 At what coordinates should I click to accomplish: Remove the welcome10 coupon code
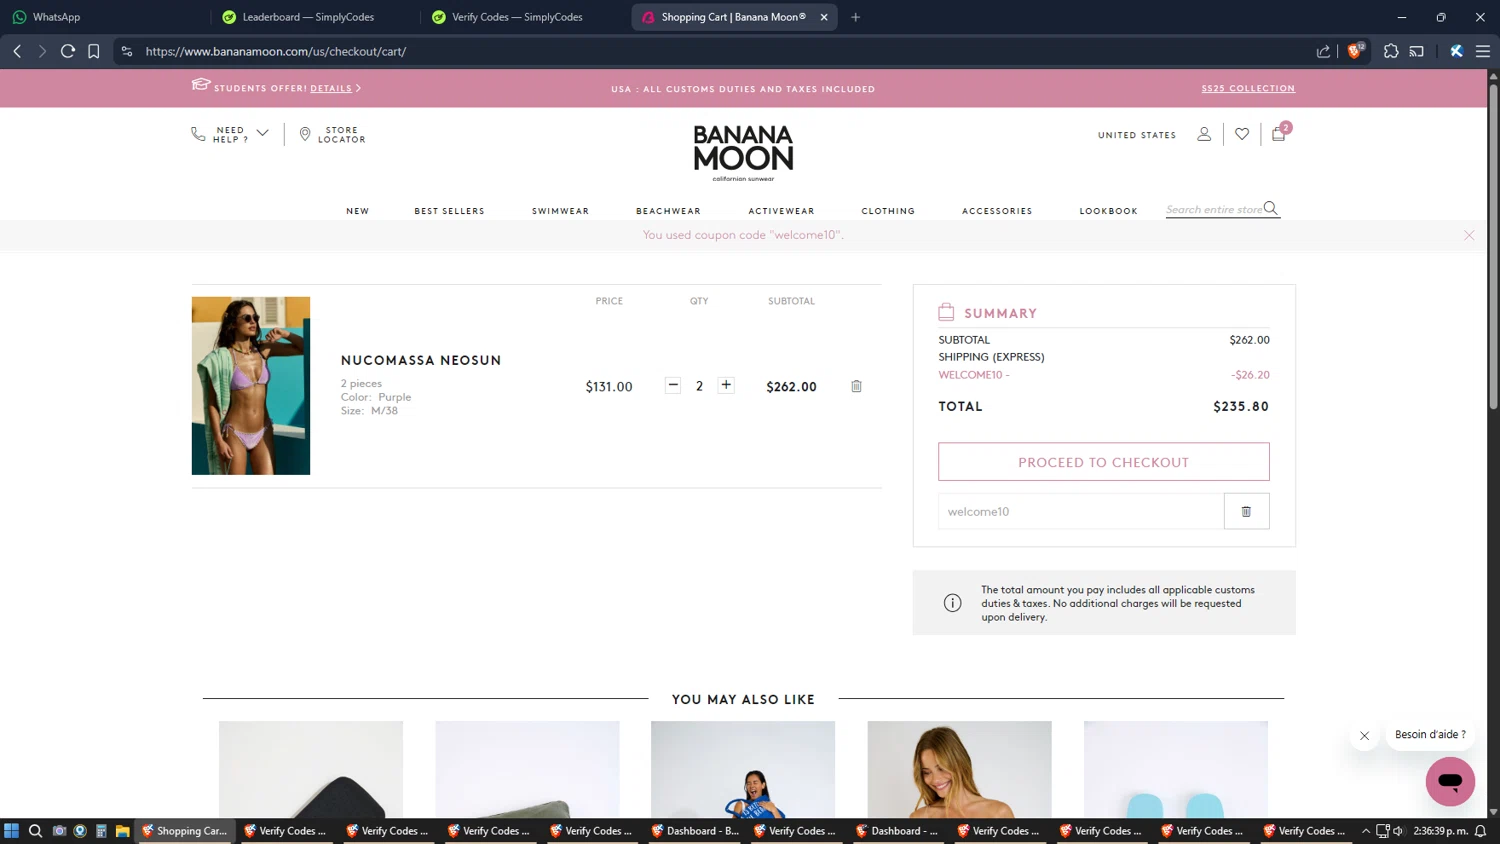[x=1246, y=511]
